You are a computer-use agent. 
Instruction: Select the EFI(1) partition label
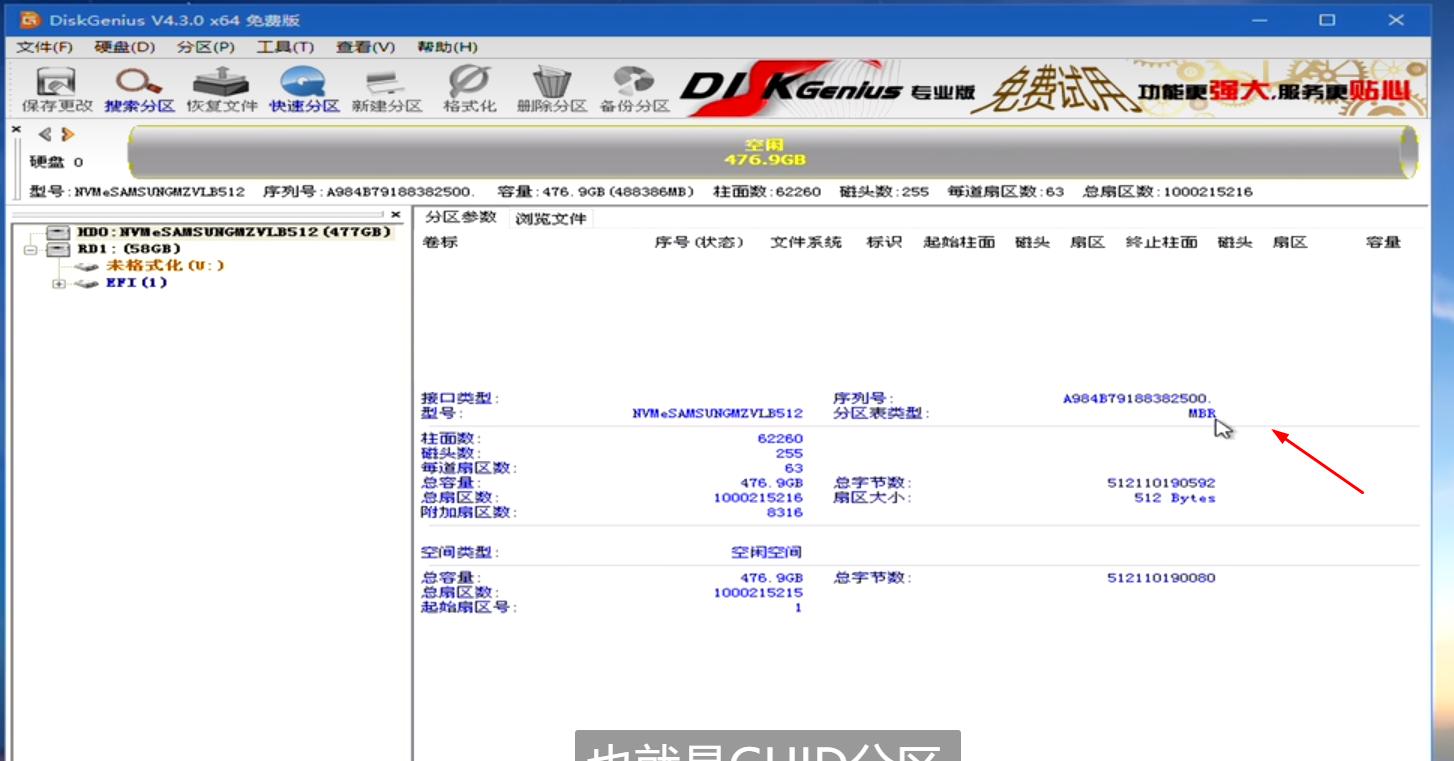point(137,283)
